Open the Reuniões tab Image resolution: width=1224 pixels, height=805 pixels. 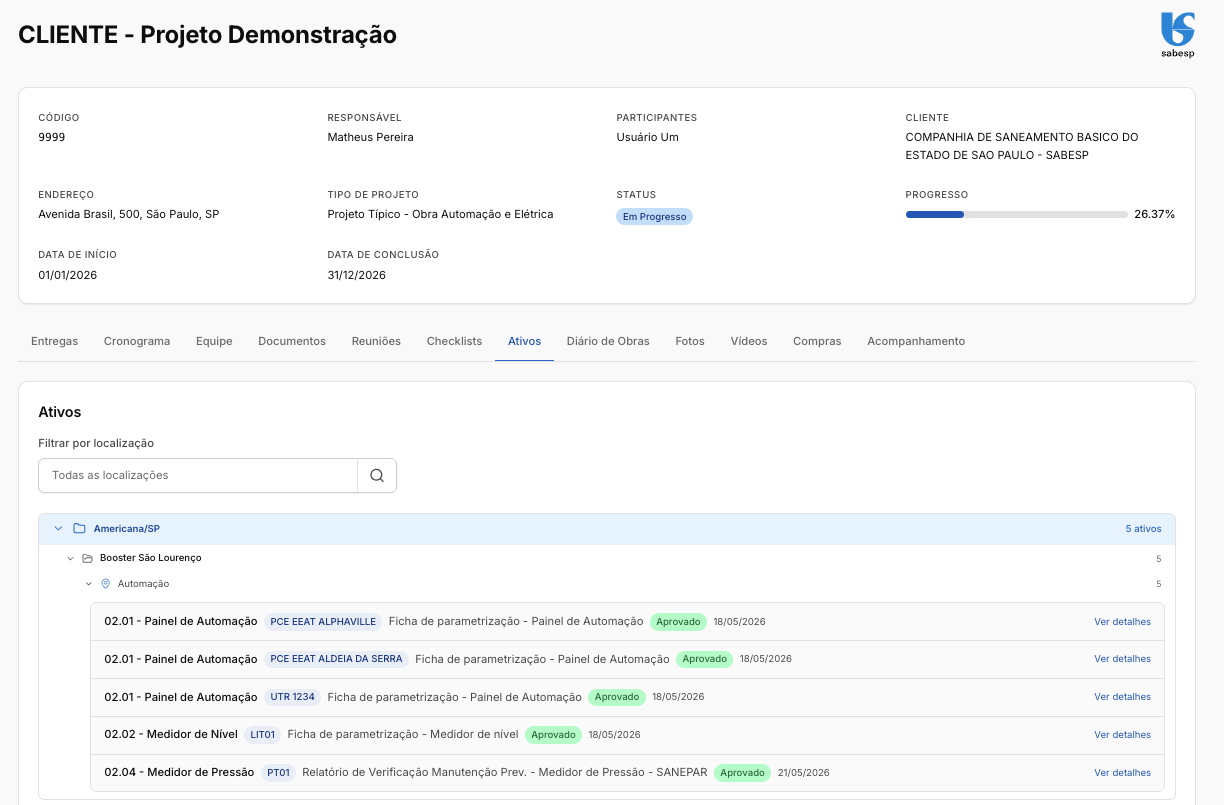pos(376,341)
